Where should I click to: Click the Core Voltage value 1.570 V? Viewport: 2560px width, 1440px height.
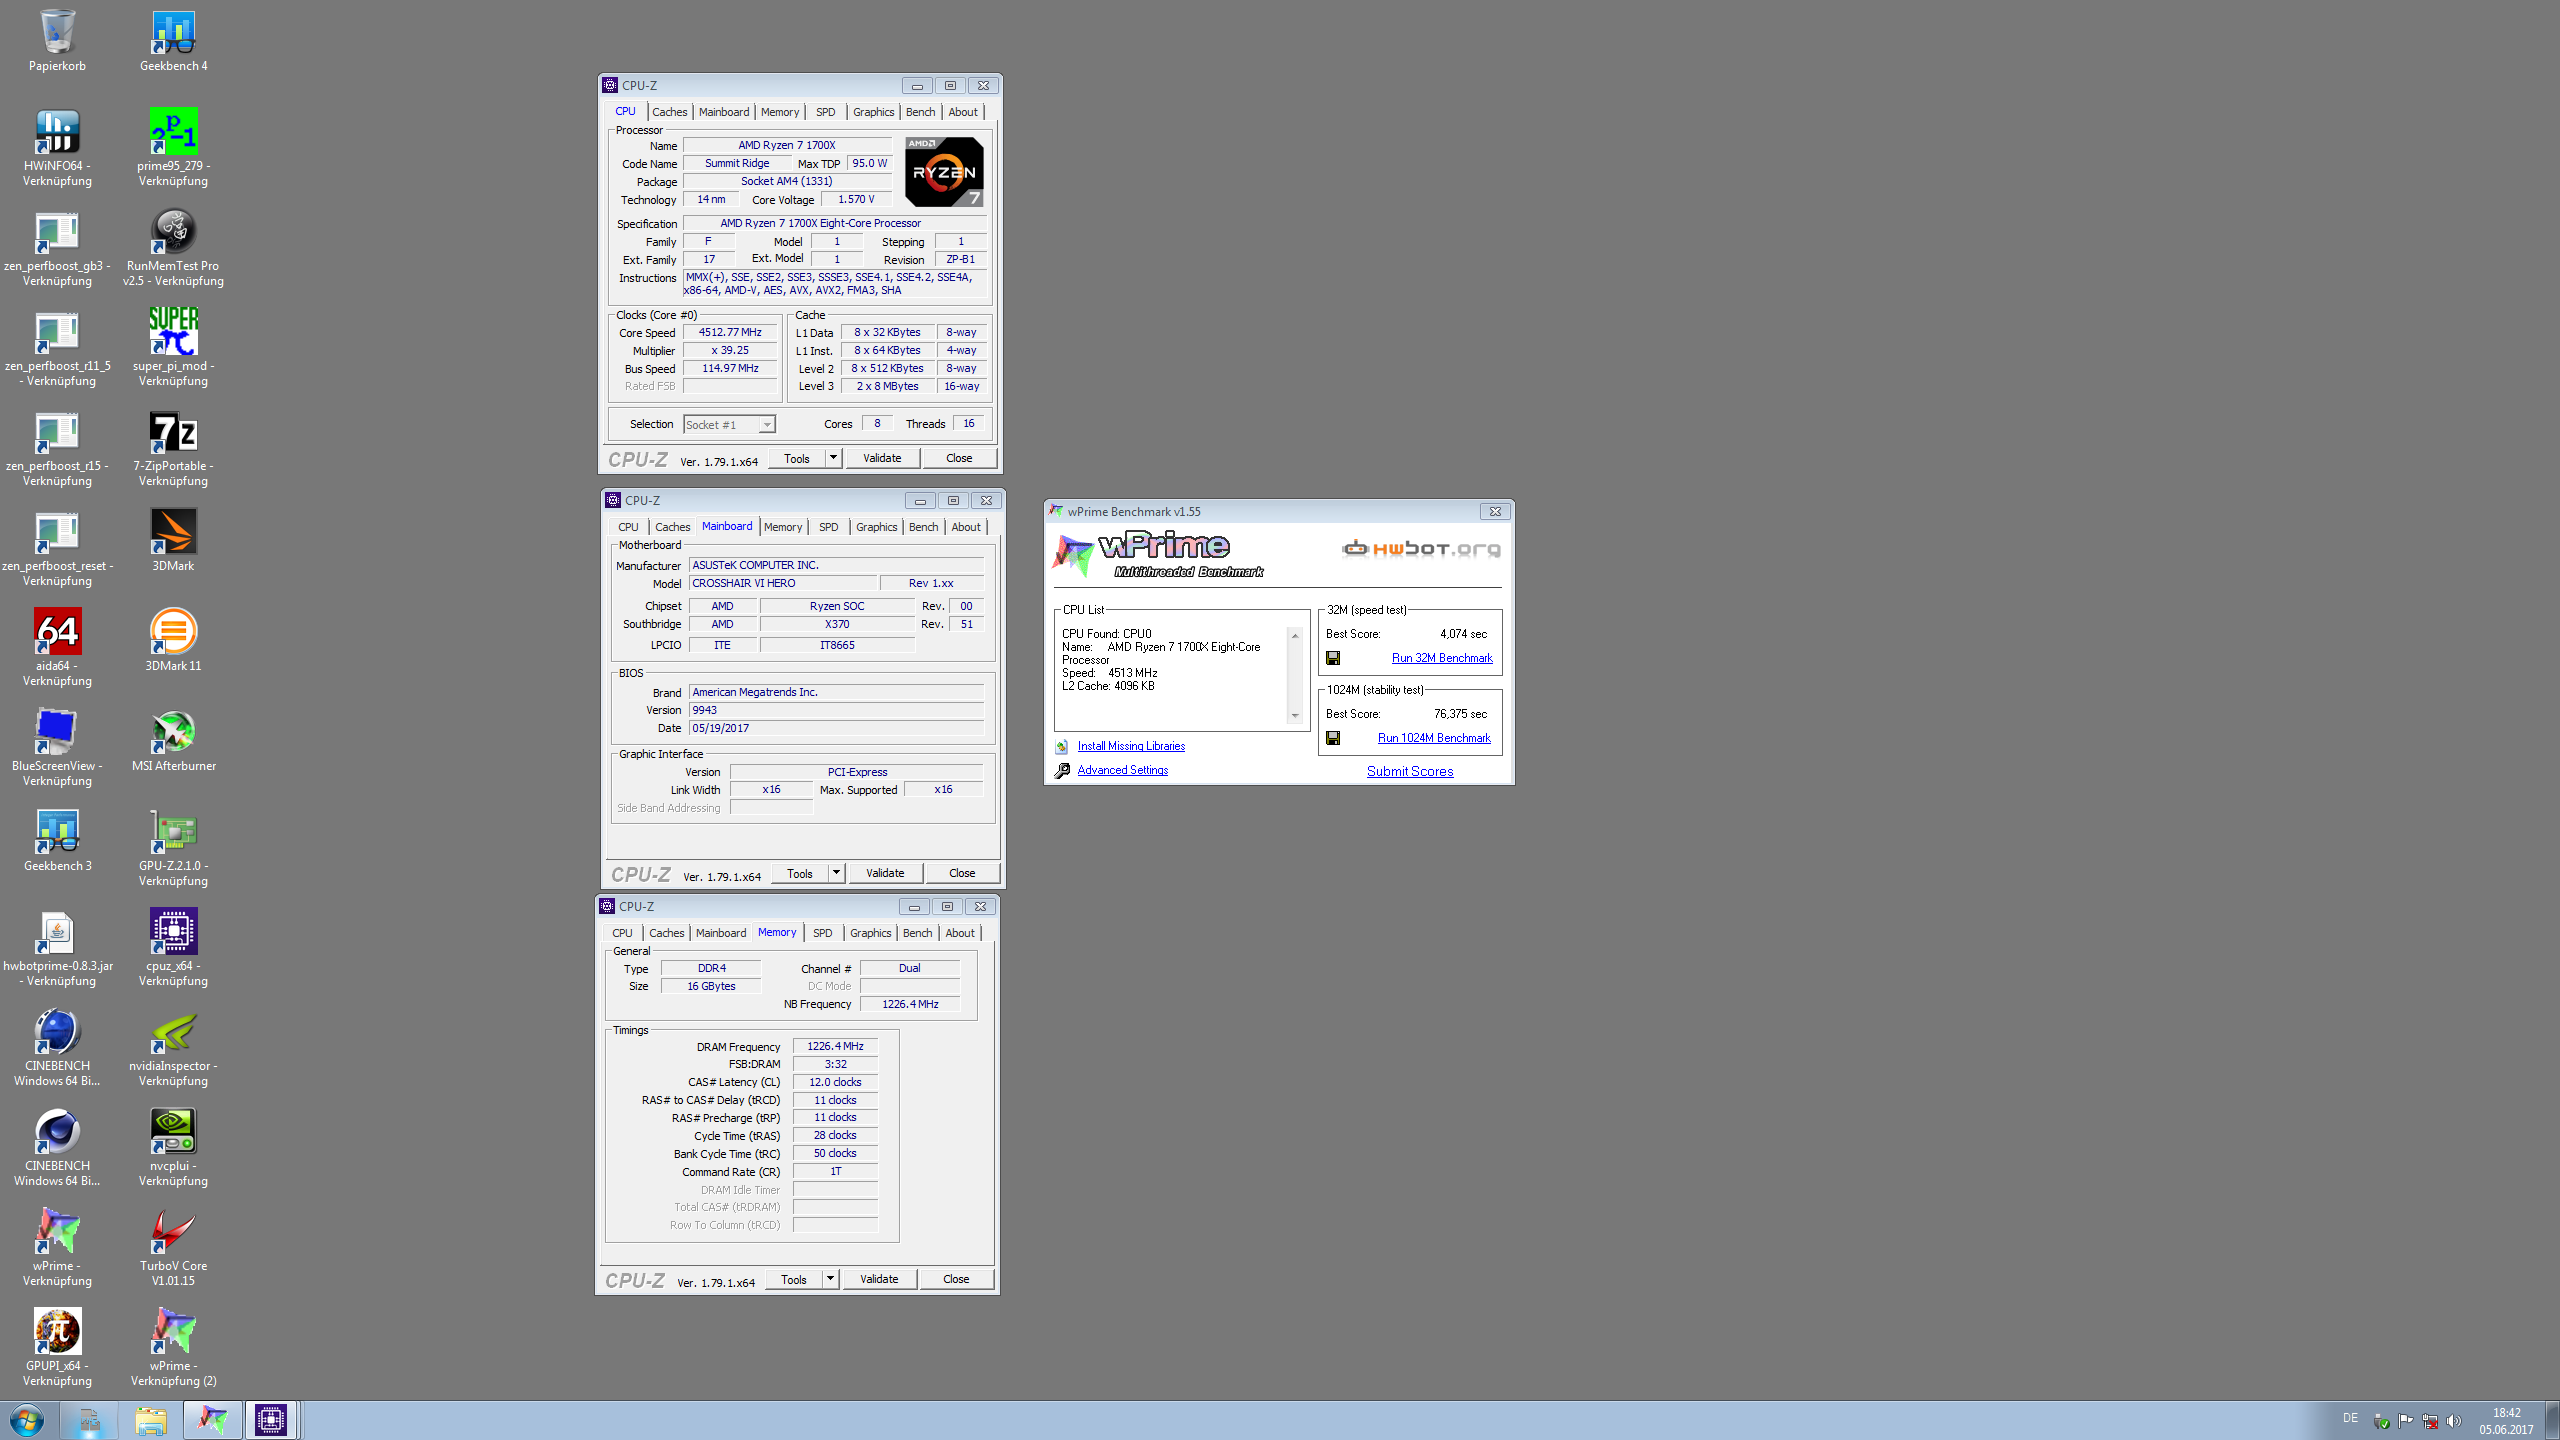(x=856, y=199)
